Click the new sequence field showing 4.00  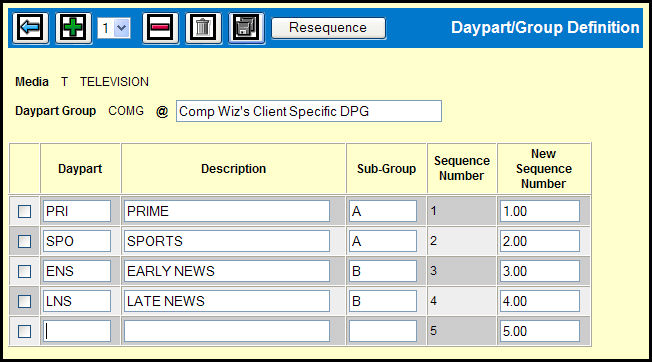click(x=540, y=301)
